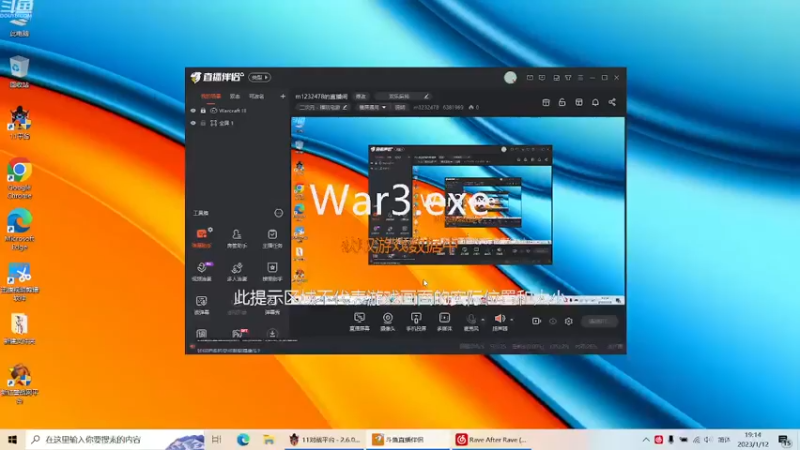Mute the 麦克风 microphone
Viewport: 800px width, 450px height.
471,322
